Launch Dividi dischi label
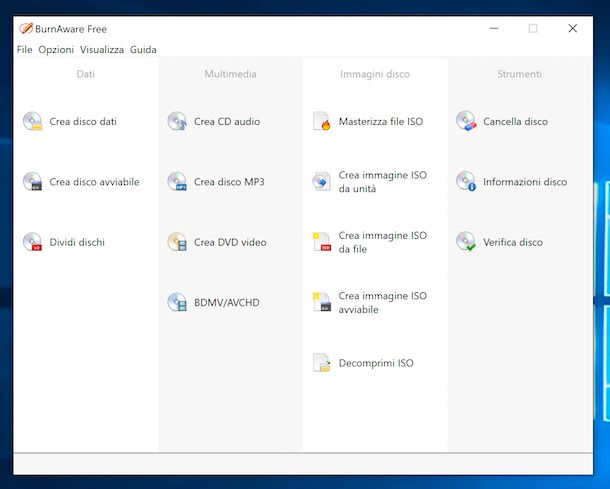Screen dimensions: 610x489 [77, 242]
